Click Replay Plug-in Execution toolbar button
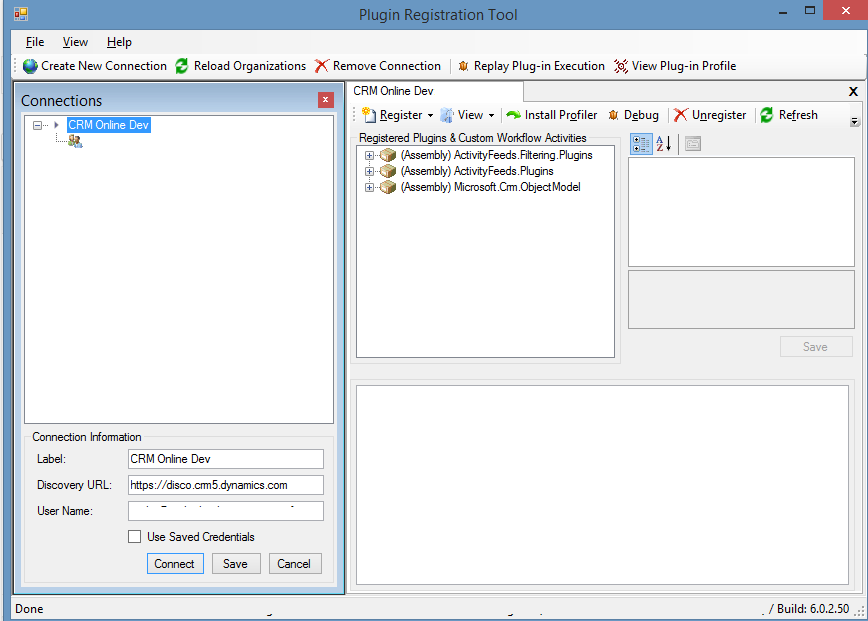 (x=531, y=66)
